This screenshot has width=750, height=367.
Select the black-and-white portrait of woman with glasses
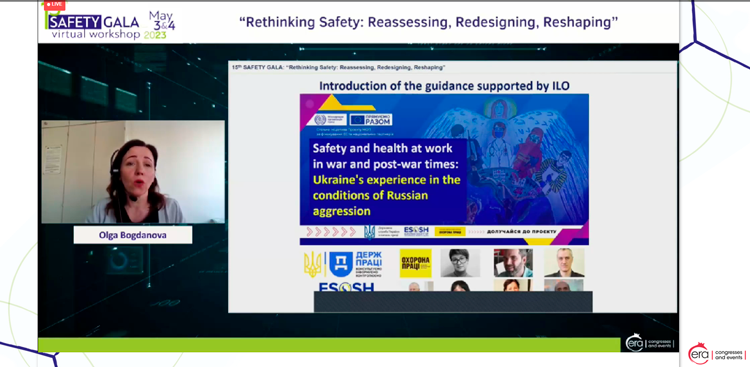point(460,263)
